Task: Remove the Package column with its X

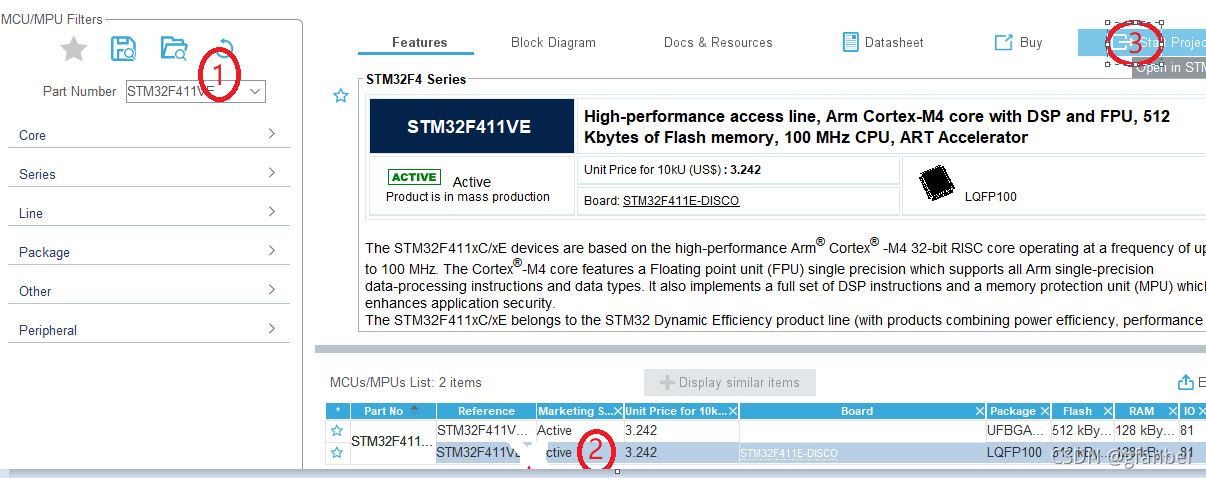Action: click(1044, 411)
